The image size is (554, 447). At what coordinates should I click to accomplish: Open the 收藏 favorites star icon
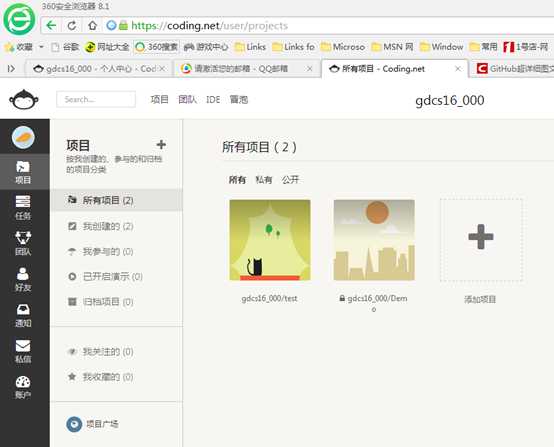click(x=9, y=47)
